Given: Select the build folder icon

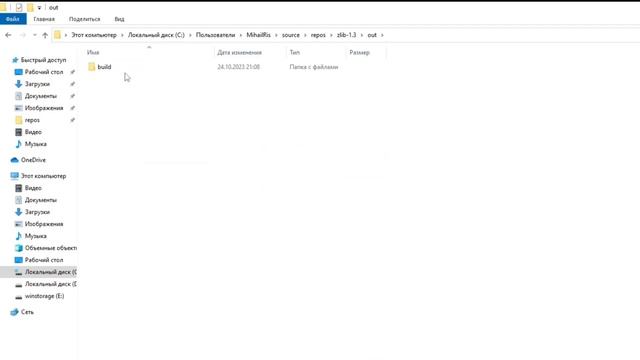Looking at the screenshot, I should pyautogui.click(x=91, y=67).
